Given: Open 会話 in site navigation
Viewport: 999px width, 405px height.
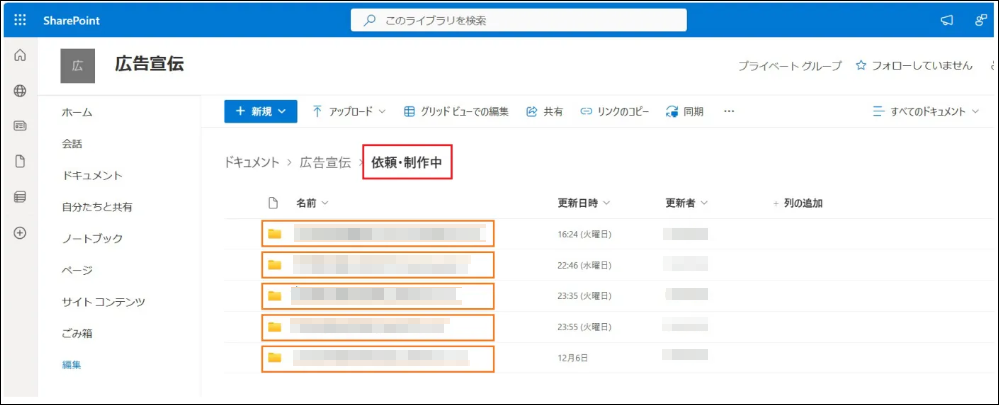Looking at the screenshot, I should click(x=72, y=144).
